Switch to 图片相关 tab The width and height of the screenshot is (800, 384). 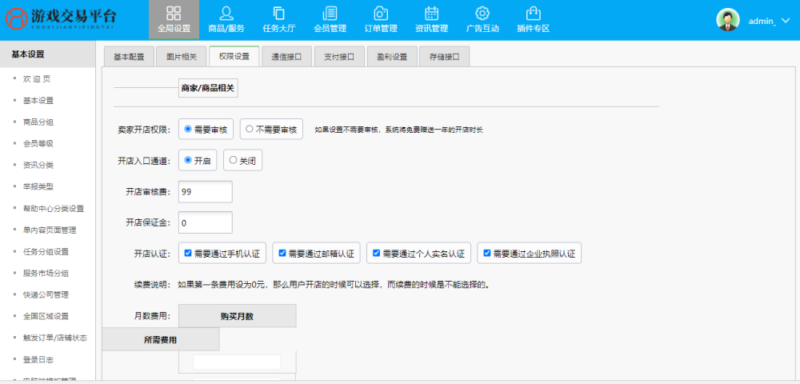[182, 57]
